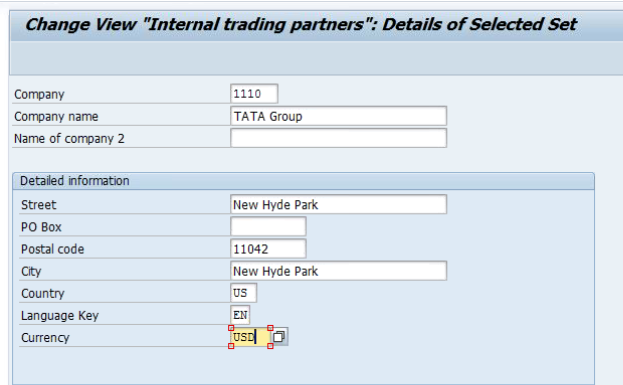Focus the City input field

click(x=339, y=271)
